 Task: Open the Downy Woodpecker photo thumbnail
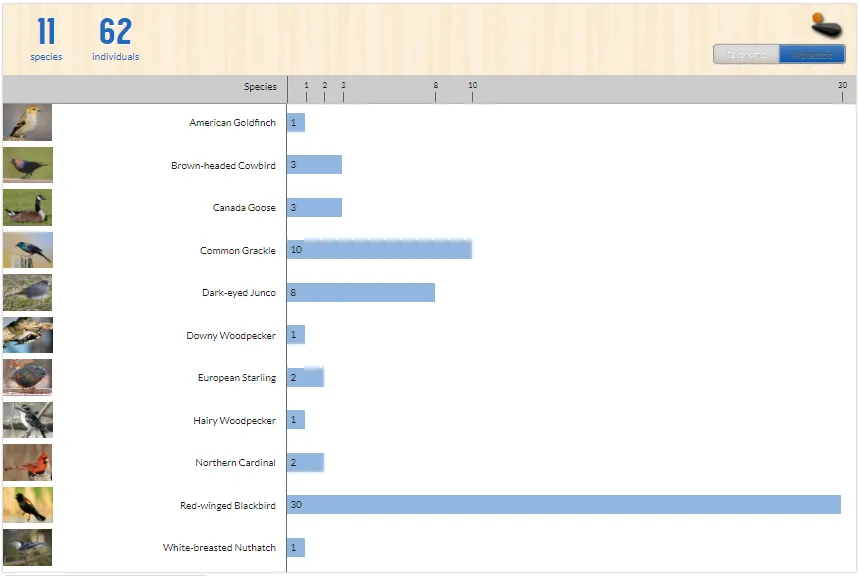(27, 335)
